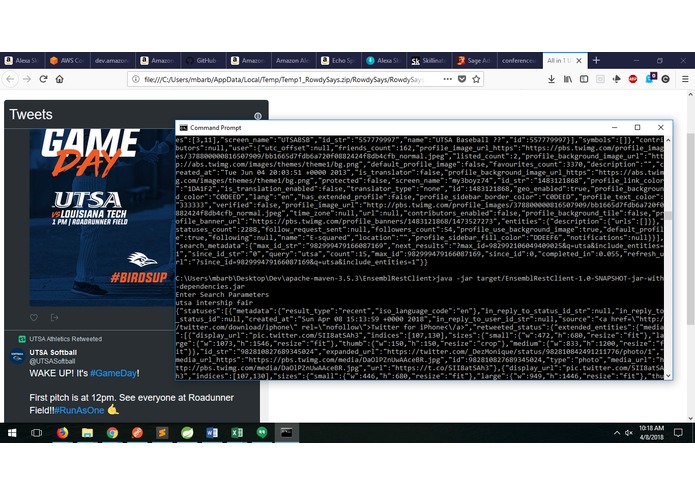Open the Game Day UTSA tweet image
This screenshot has width=695, height=494.
click(102, 217)
